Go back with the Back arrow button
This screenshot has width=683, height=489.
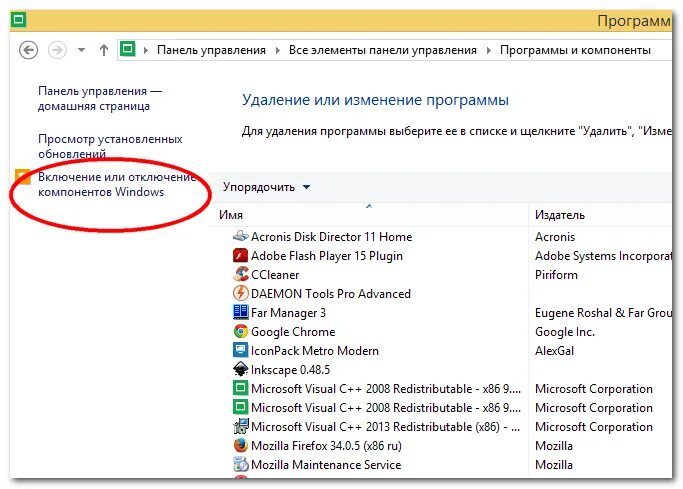click(x=28, y=50)
